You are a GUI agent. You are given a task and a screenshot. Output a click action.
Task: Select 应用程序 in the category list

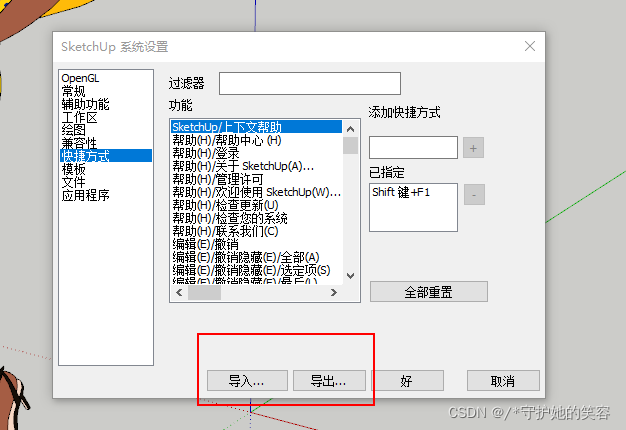85,195
